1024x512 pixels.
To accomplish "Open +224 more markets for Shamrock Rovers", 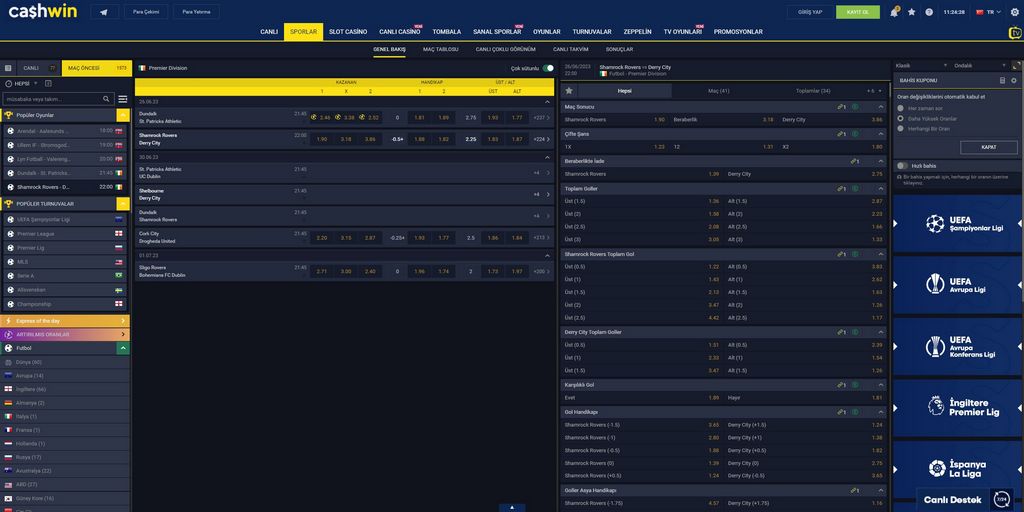I will (541, 139).
